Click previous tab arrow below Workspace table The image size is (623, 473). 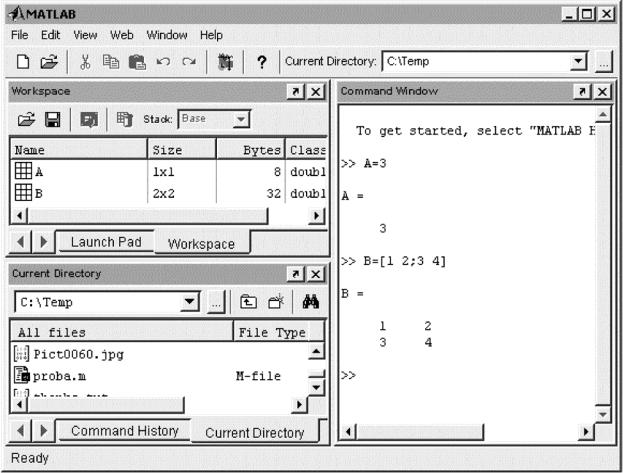[20, 242]
